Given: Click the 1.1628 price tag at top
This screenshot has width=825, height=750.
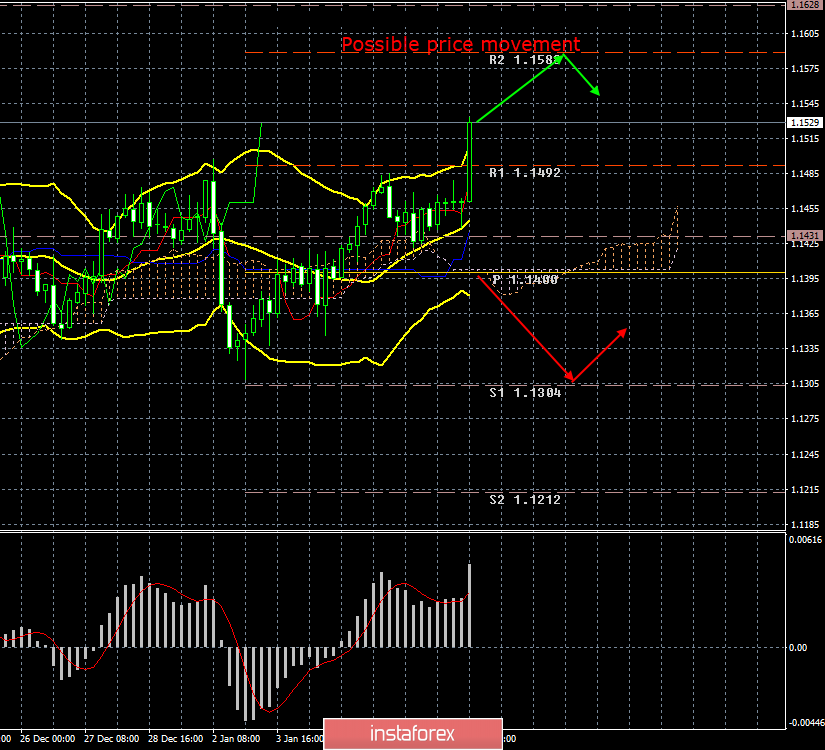Looking at the screenshot, I should (804, 5).
